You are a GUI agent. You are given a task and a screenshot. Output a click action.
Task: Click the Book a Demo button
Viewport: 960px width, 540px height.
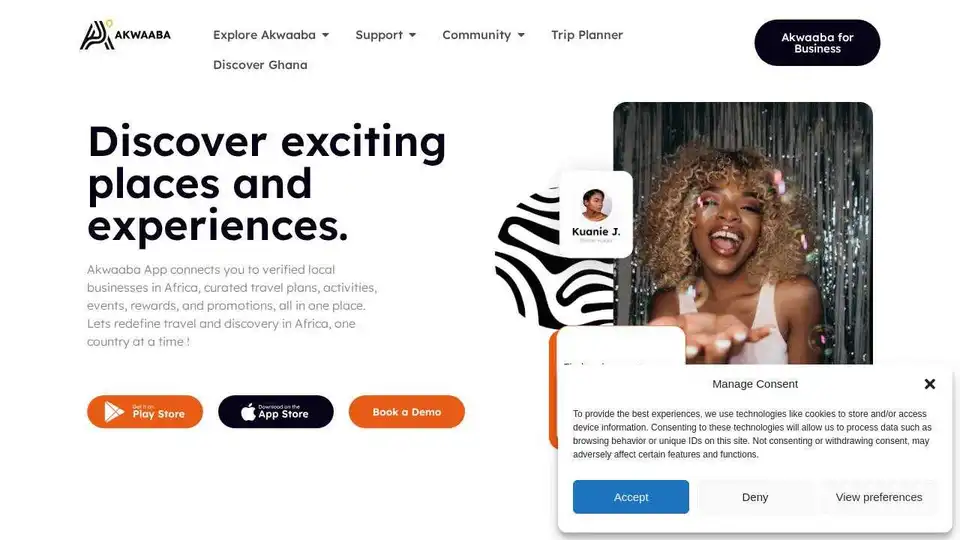407,412
